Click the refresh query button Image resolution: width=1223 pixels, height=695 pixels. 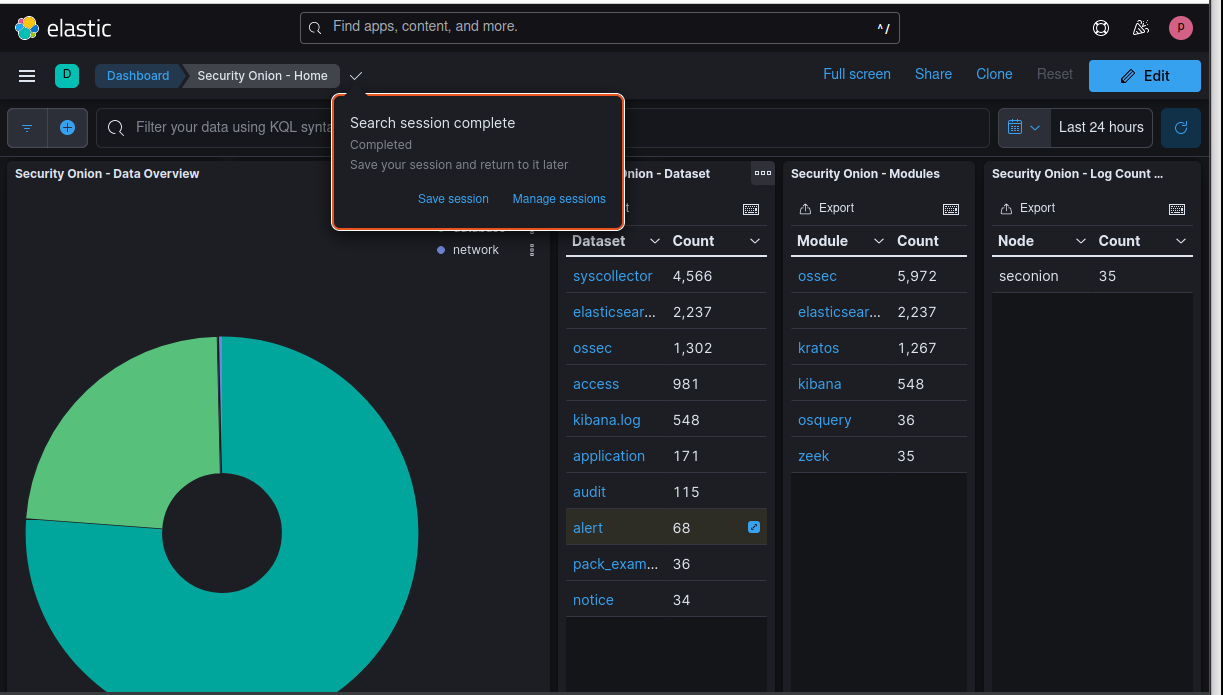point(1181,128)
